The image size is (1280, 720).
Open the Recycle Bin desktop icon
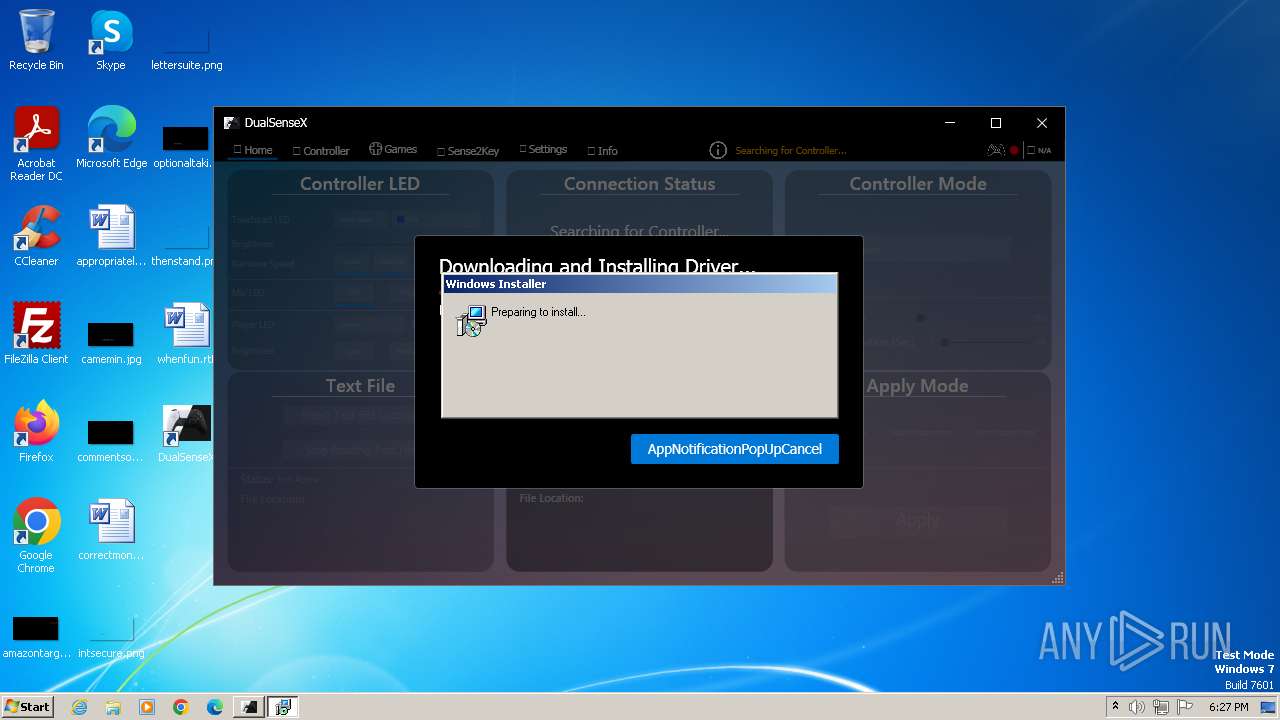coord(36,41)
